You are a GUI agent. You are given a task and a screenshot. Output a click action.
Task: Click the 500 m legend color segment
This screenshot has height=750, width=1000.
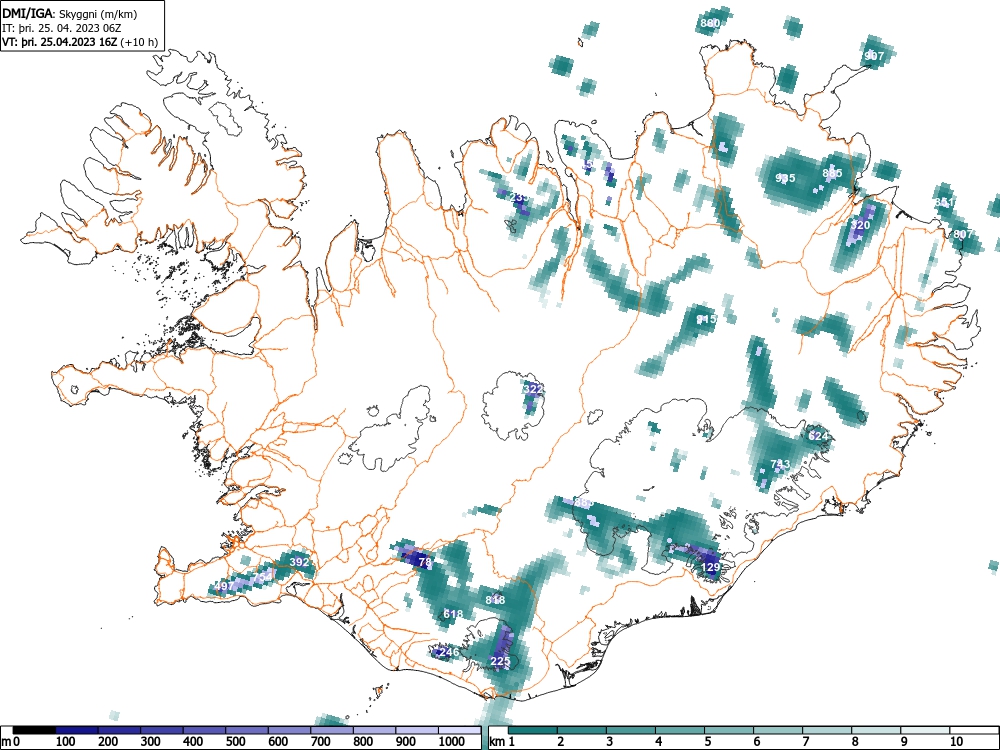247,730
